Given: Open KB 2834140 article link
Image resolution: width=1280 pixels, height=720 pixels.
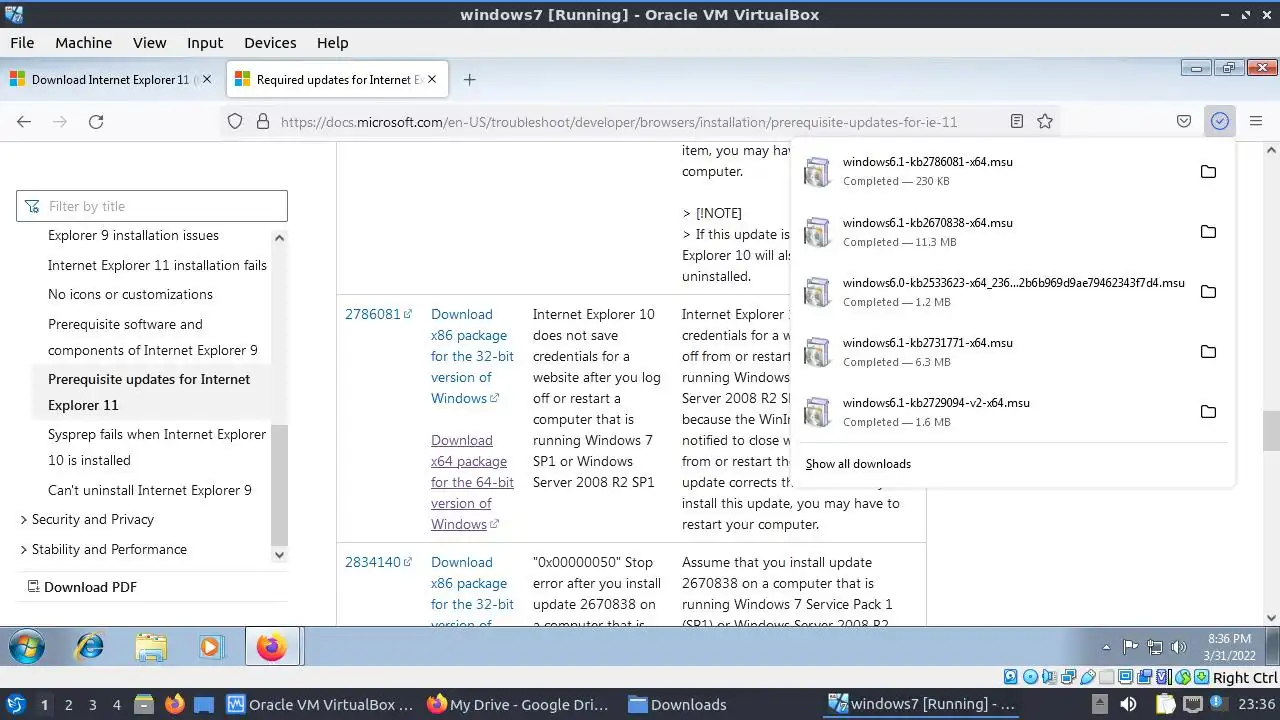Looking at the screenshot, I should coord(378,562).
